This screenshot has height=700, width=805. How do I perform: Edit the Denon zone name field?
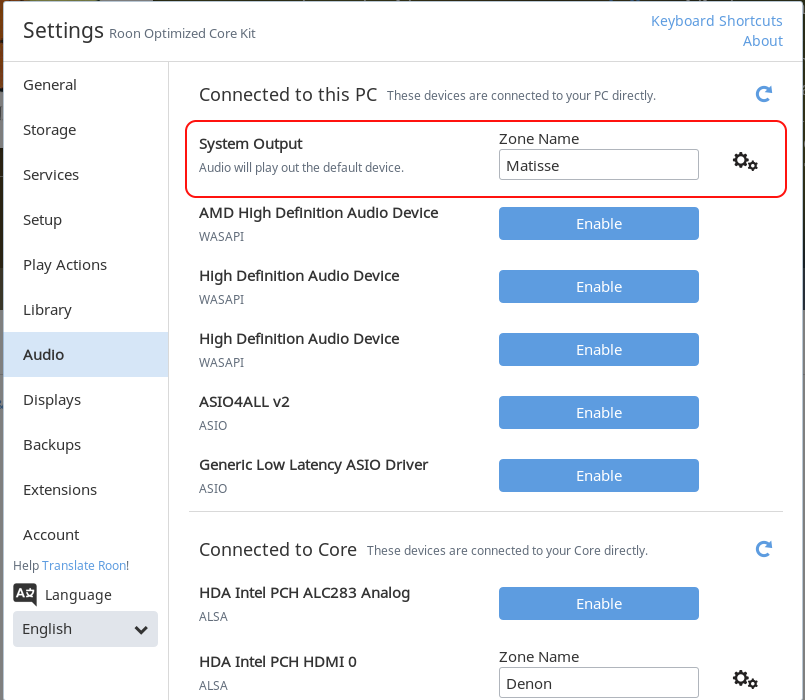[599, 683]
